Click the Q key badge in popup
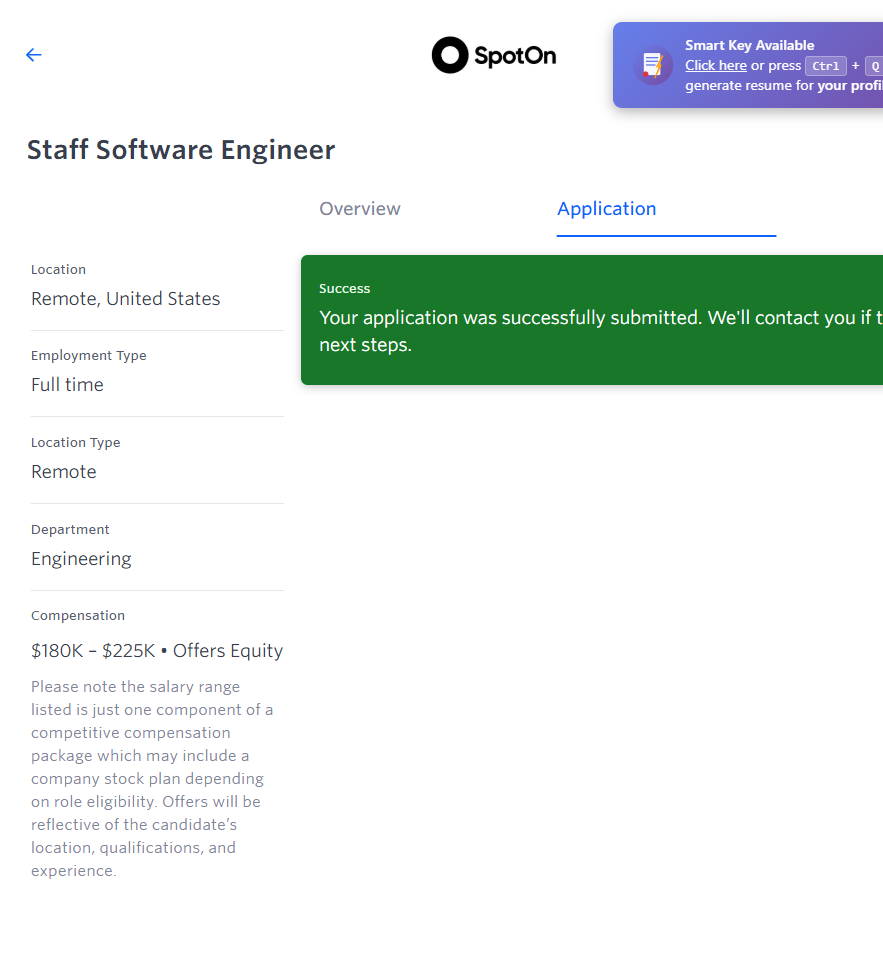Screen dimensions: 883x975 (x=874, y=66)
